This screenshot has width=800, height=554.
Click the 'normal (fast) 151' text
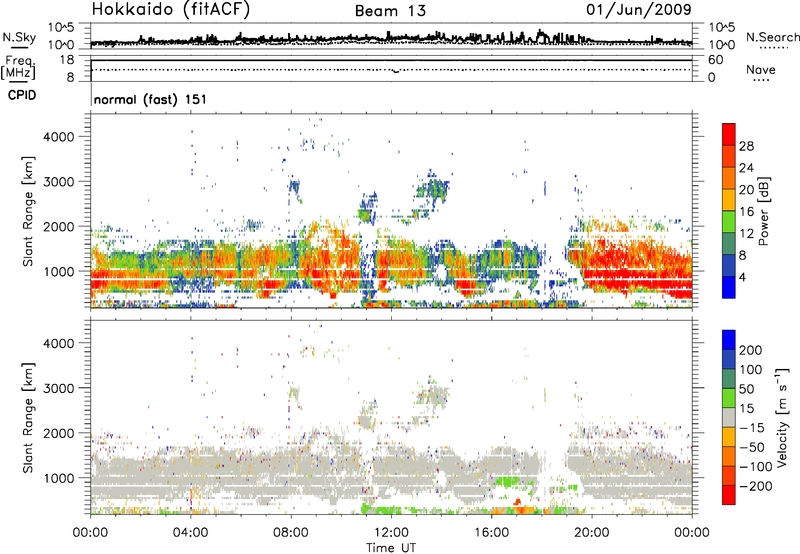pyautogui.click(x=151, y=99)
